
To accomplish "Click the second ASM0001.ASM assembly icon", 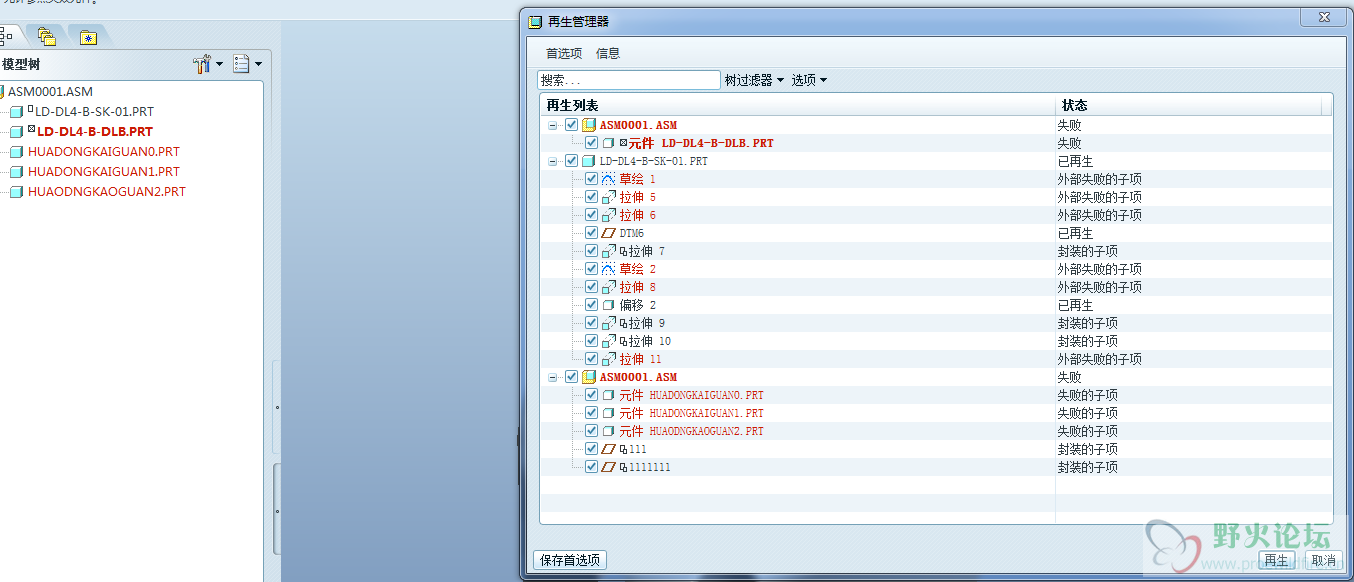I will (x=589, y=377).
